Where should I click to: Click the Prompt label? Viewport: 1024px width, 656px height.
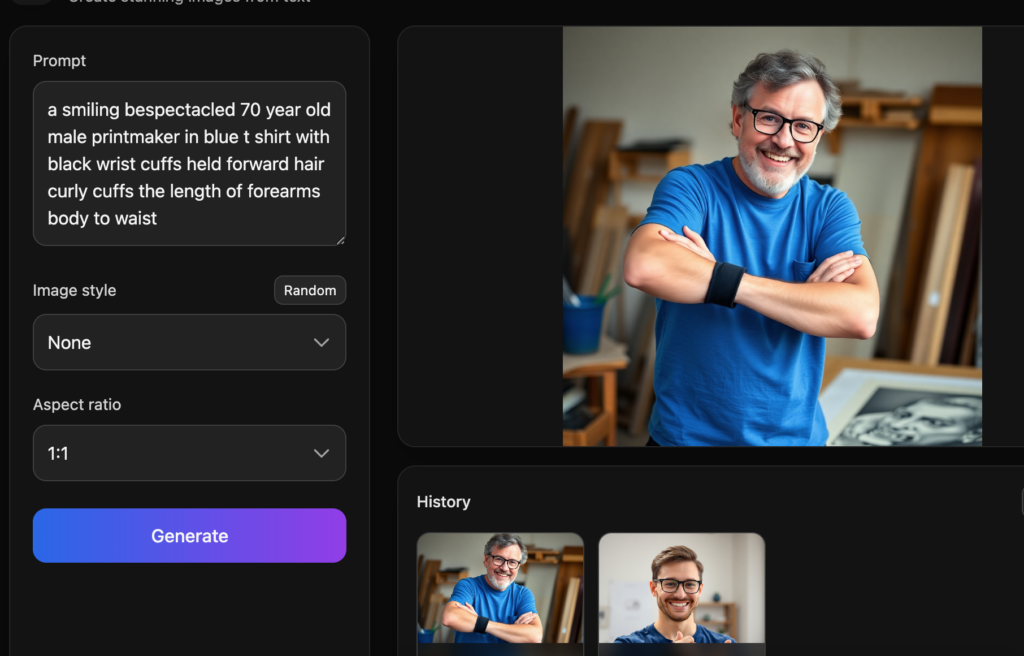59,61
